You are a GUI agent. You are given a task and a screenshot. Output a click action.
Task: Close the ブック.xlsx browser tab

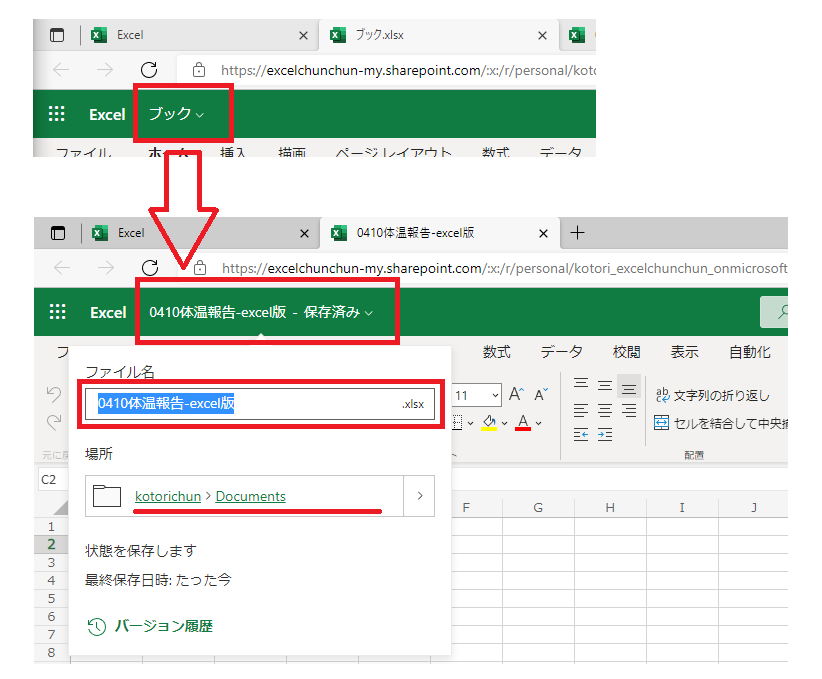coord(543,36)
